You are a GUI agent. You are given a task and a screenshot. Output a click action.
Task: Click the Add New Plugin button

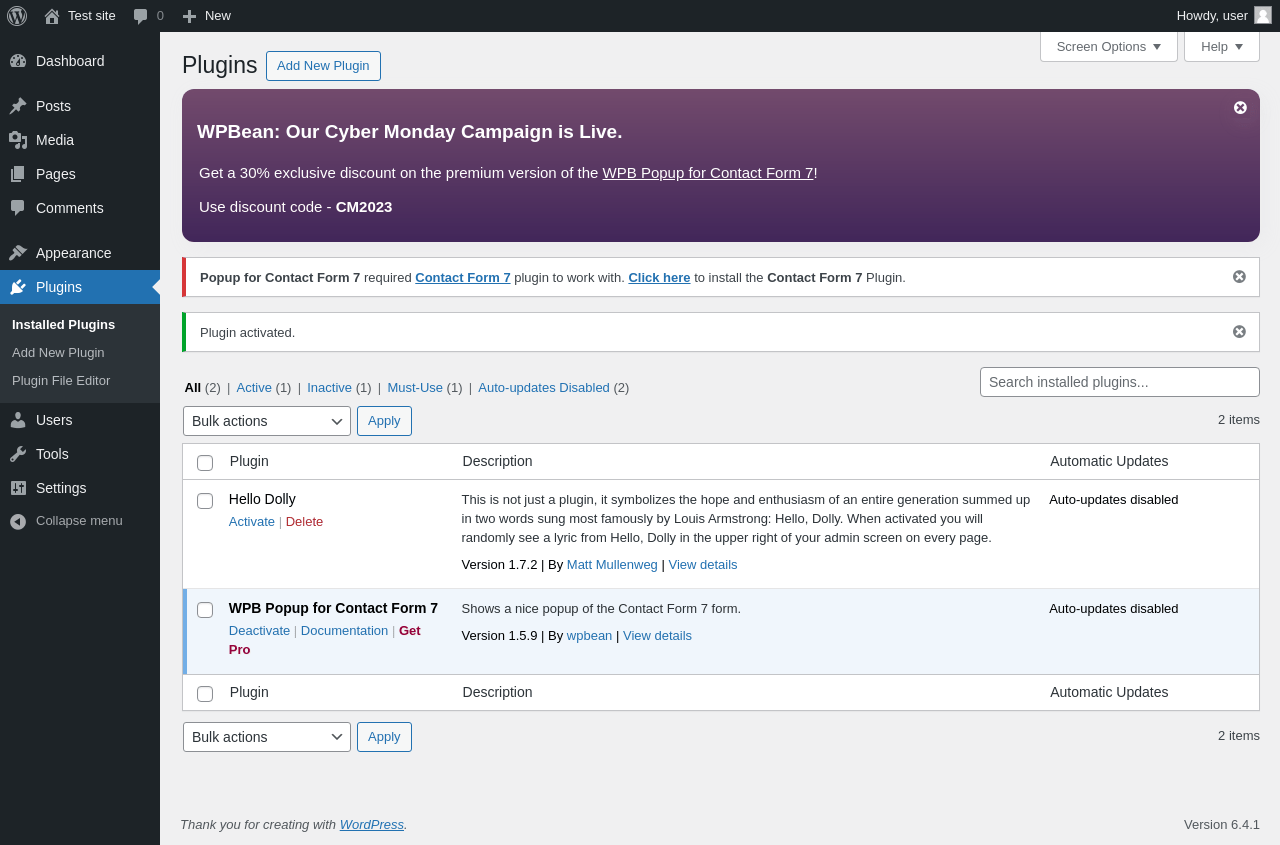pyautogui.click(x=323, y=66)
